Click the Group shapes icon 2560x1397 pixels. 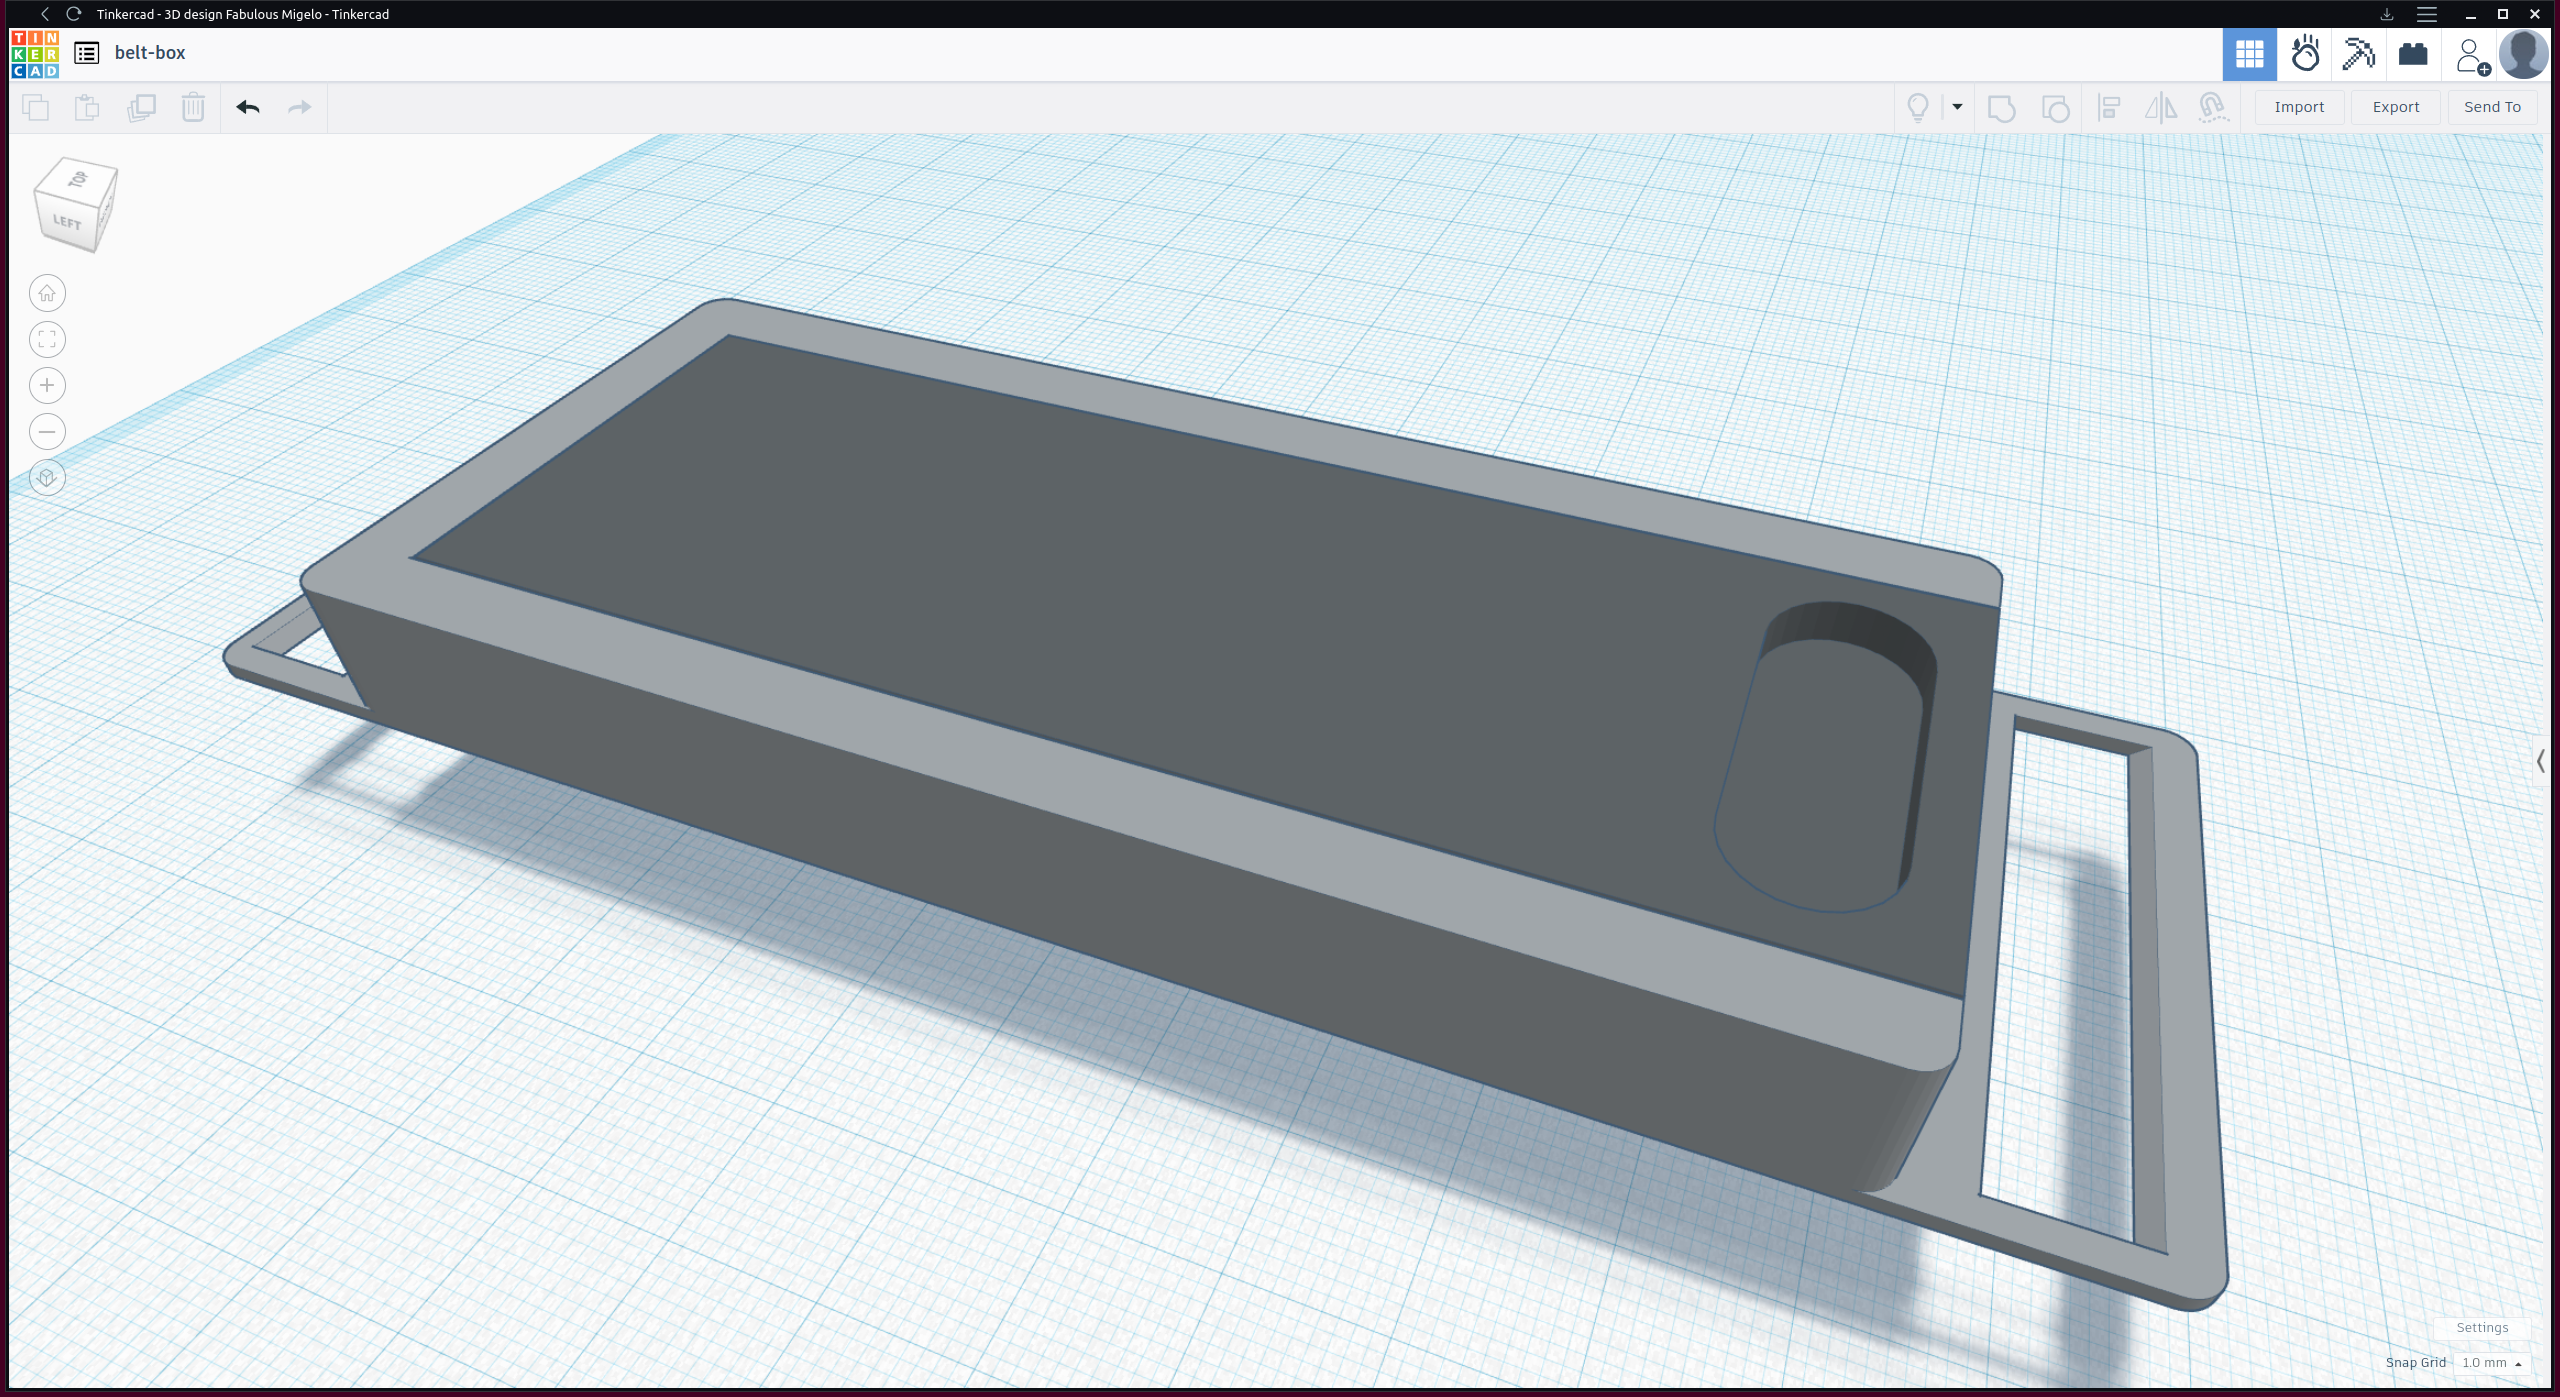point(2001,107)
